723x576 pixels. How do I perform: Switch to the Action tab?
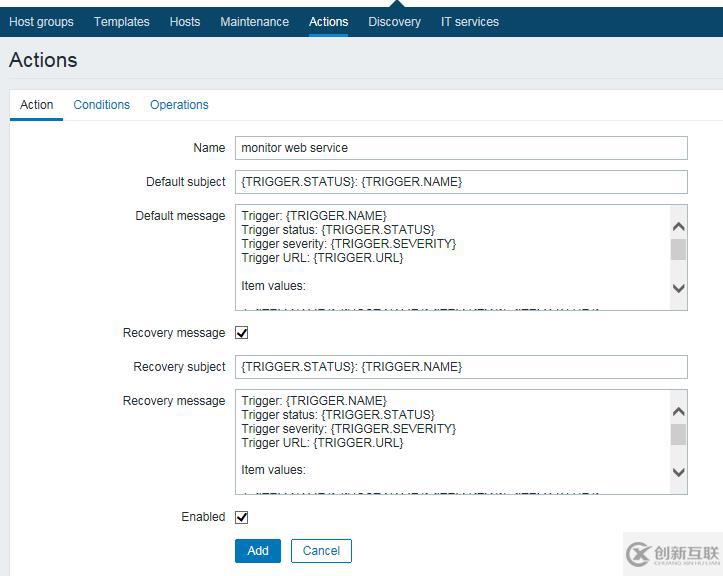36,105
